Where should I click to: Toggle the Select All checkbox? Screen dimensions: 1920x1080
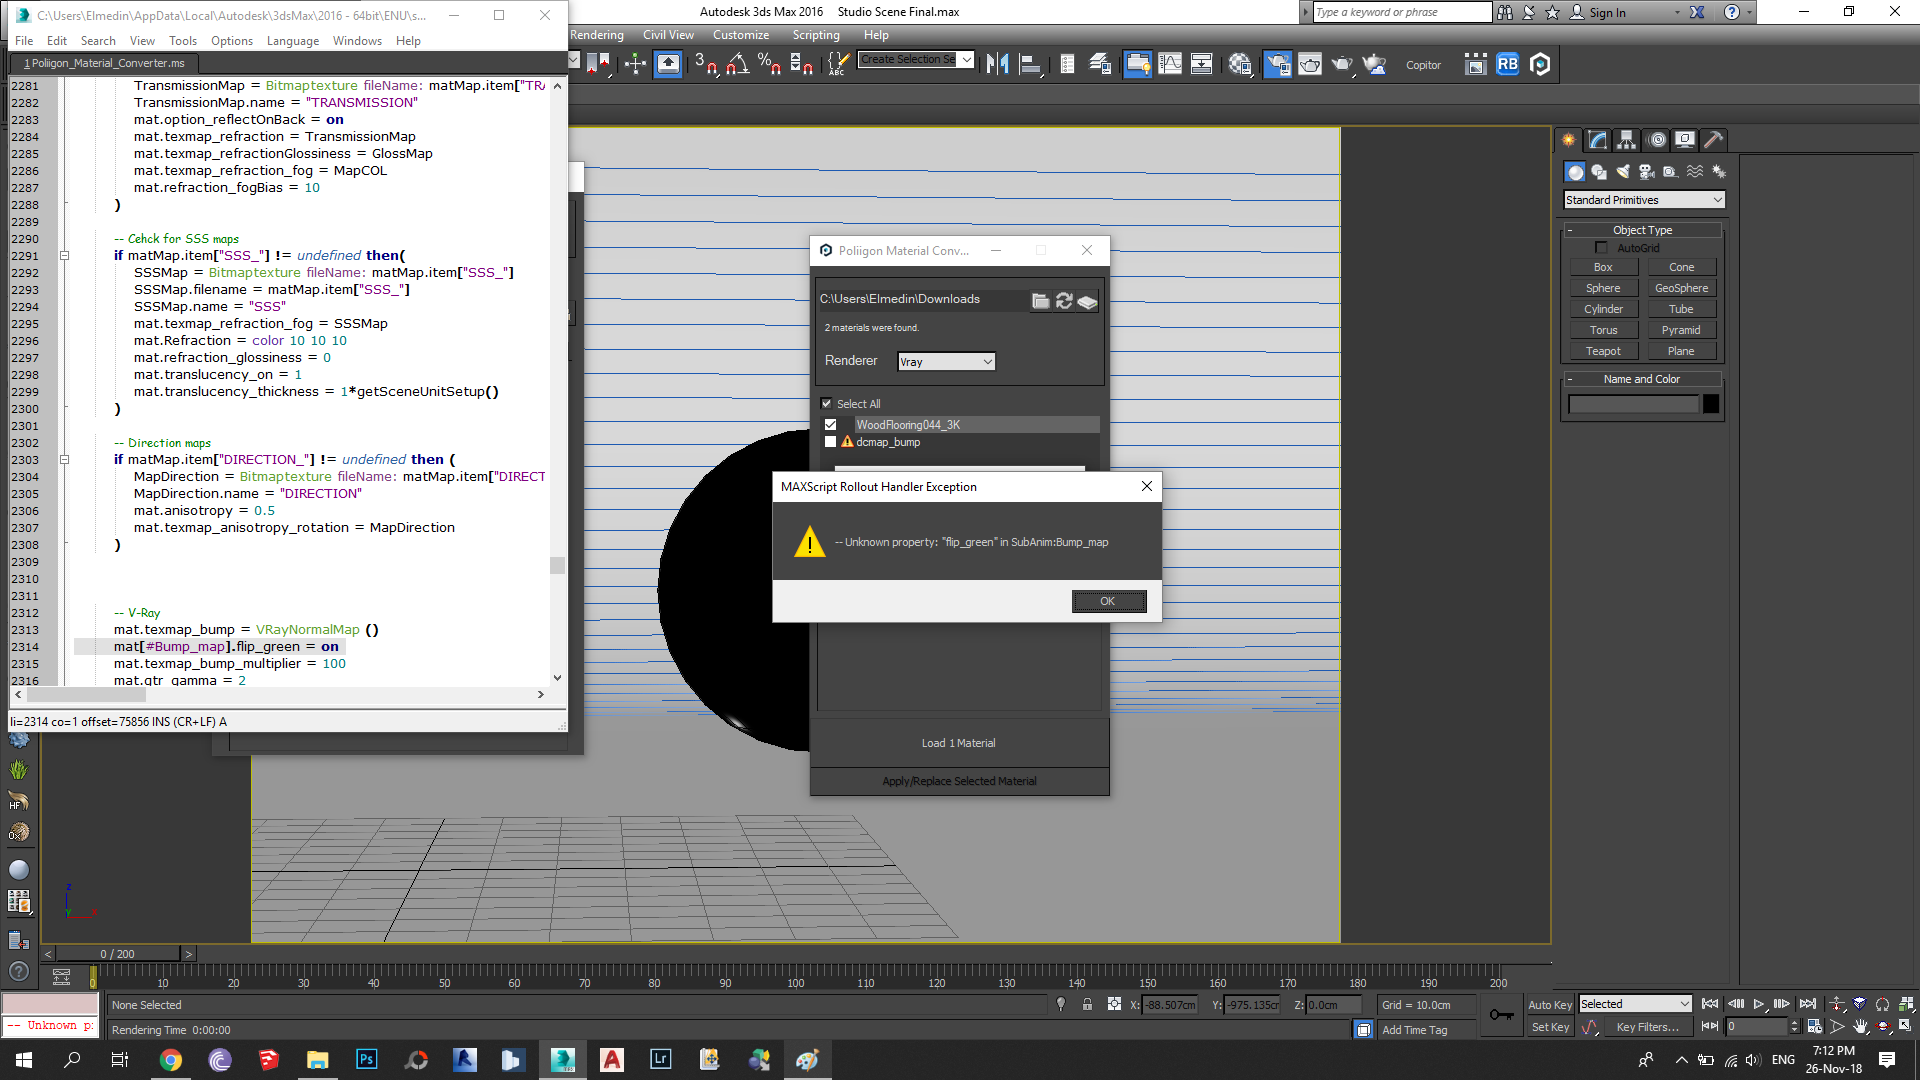(827, 404)
